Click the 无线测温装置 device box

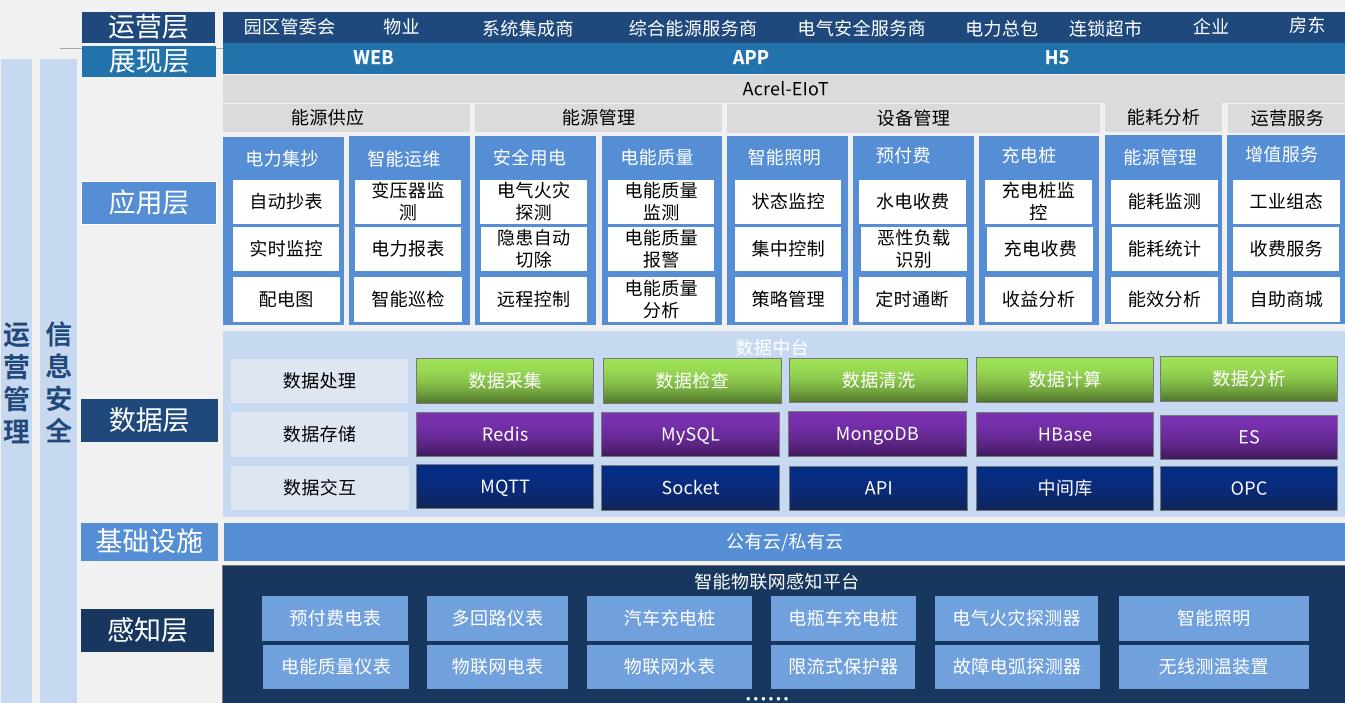coord(1213,666)
